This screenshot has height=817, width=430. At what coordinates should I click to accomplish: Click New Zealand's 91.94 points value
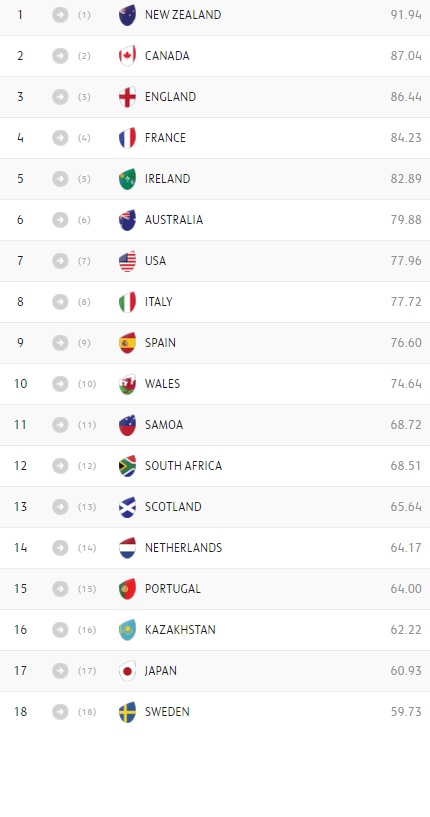tap(406, 15)
